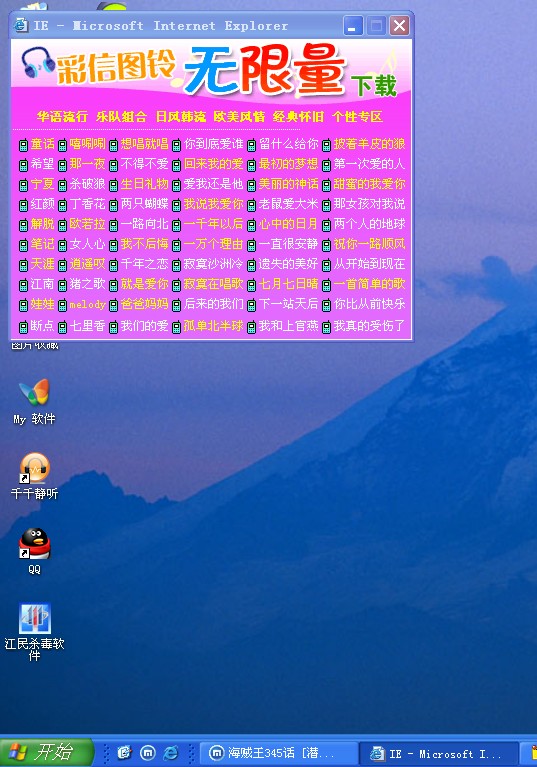Launch 千千静听 music player shortcut
The height and width of the screenshot is (767, 537).
click(34, 476)
